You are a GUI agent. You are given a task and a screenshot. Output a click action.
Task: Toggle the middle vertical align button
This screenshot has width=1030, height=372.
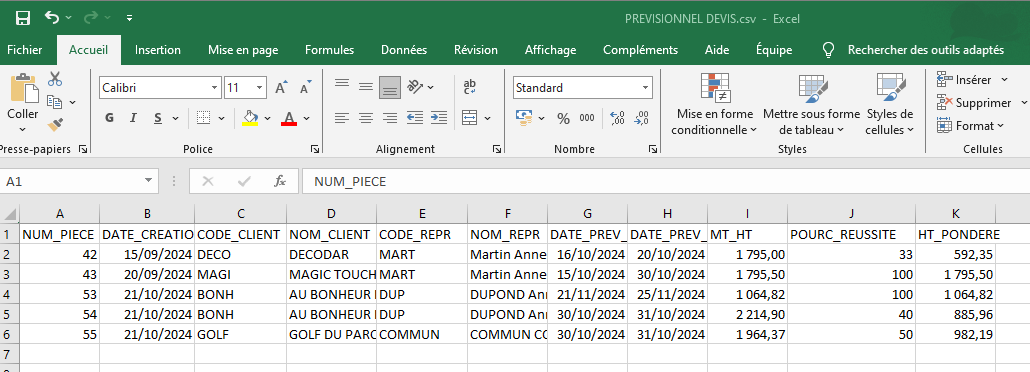[366, 87]
